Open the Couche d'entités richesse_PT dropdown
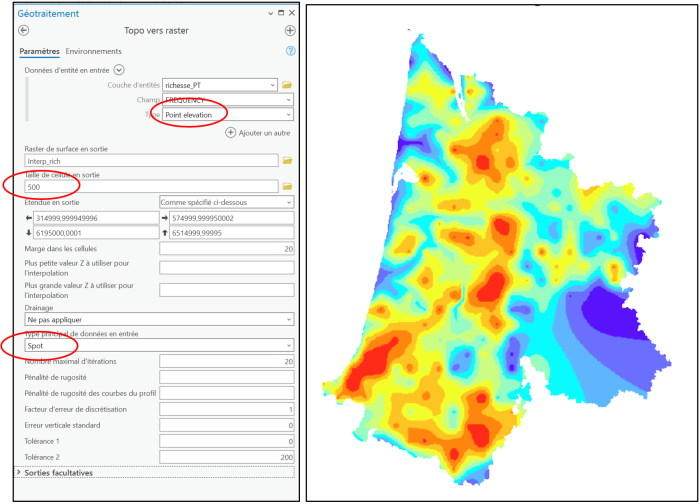Screen dimensions: 700x504 click(x=272, y=85)
